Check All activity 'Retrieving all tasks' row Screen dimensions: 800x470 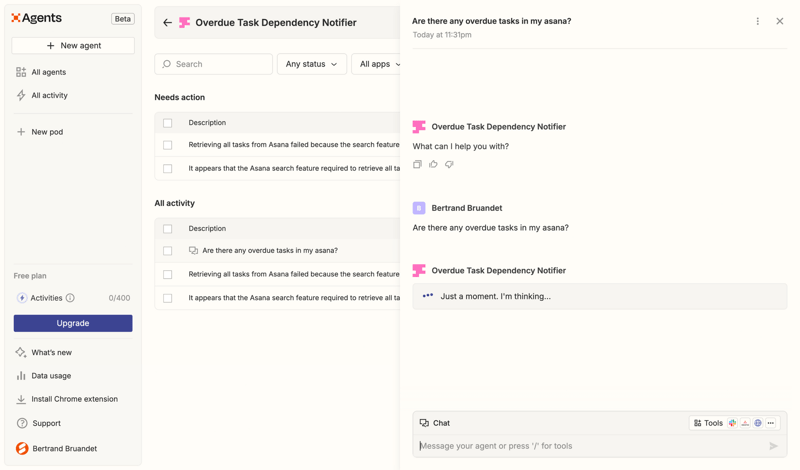(167, 275)
